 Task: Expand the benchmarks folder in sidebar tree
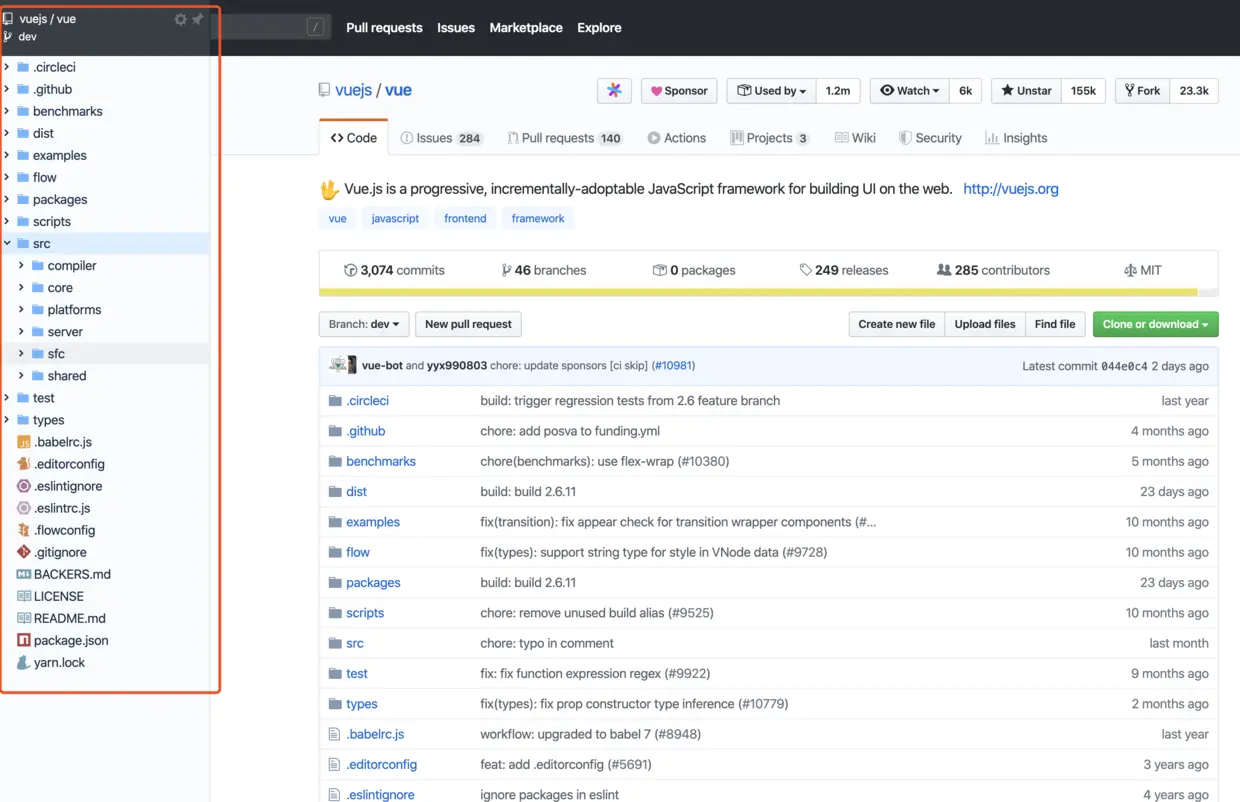[x=7, y=111]
